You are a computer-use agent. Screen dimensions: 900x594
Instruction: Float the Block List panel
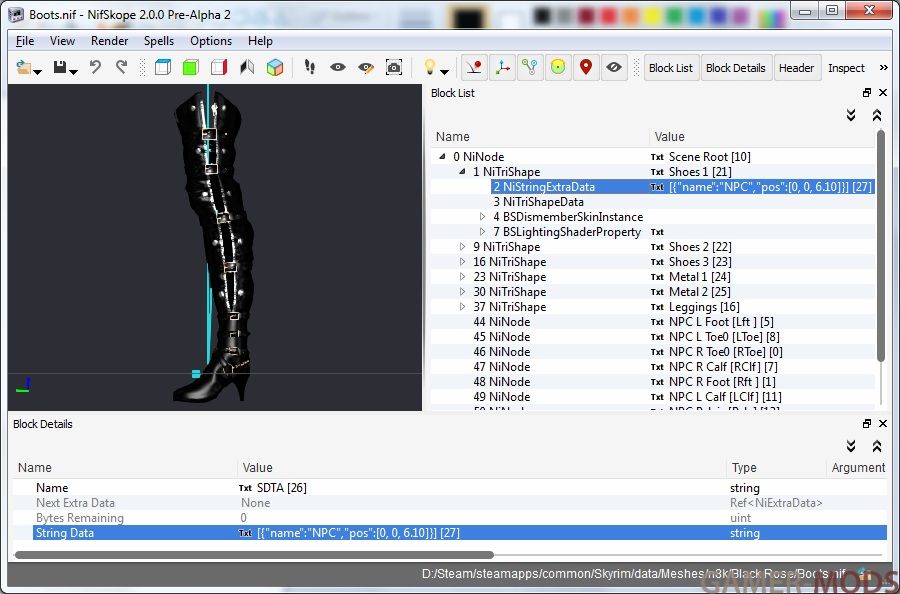867,93
